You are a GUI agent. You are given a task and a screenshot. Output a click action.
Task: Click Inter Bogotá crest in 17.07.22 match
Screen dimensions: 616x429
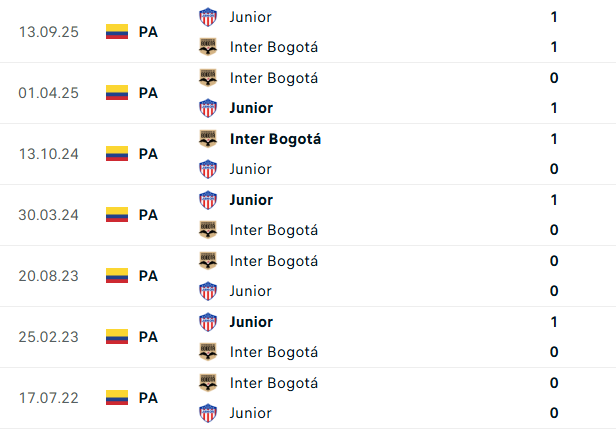point(208,382)
